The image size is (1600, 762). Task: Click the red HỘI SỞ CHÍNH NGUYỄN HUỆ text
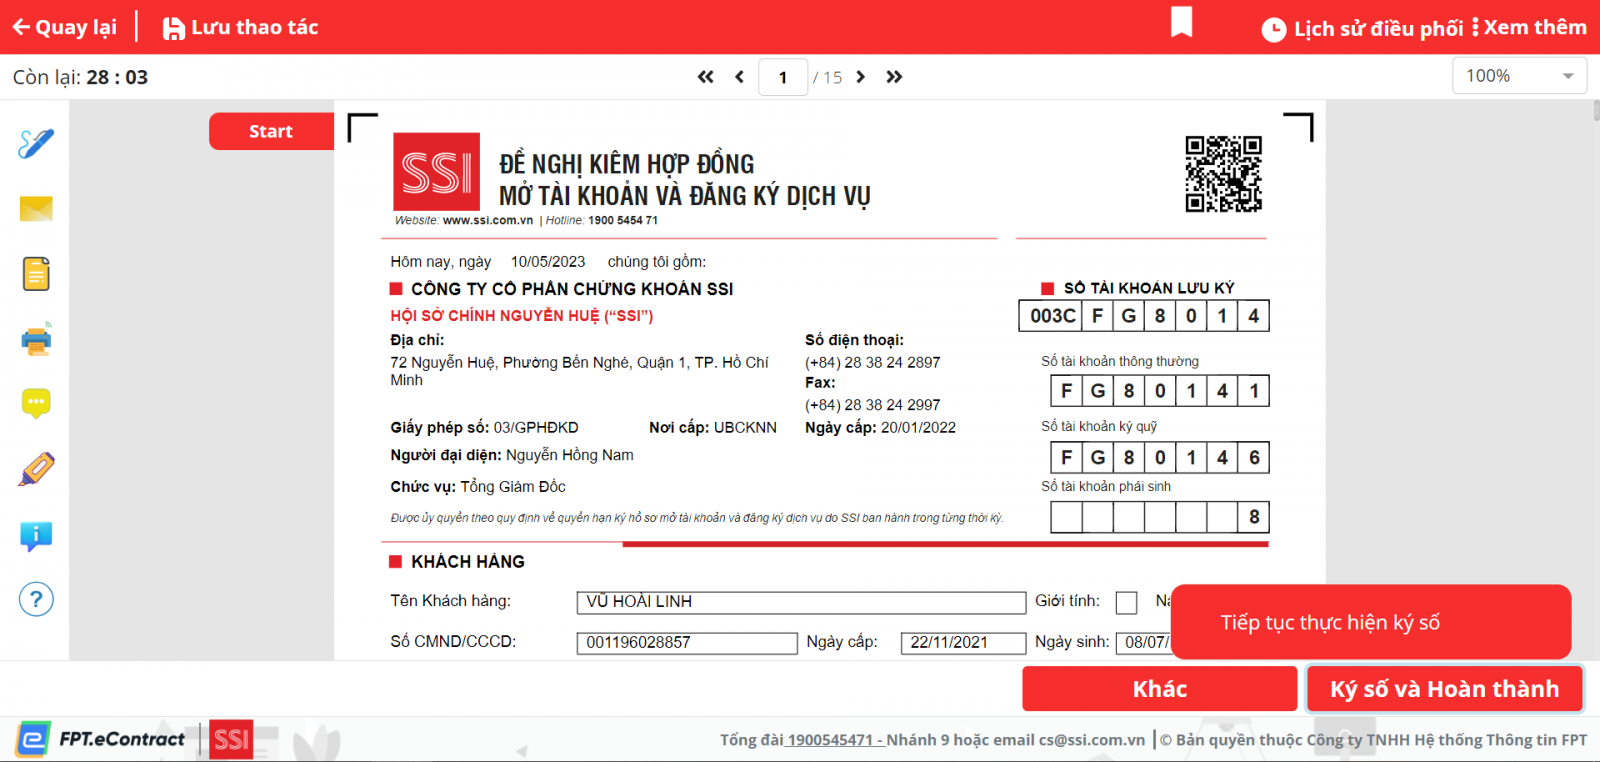tap(522, 316)
